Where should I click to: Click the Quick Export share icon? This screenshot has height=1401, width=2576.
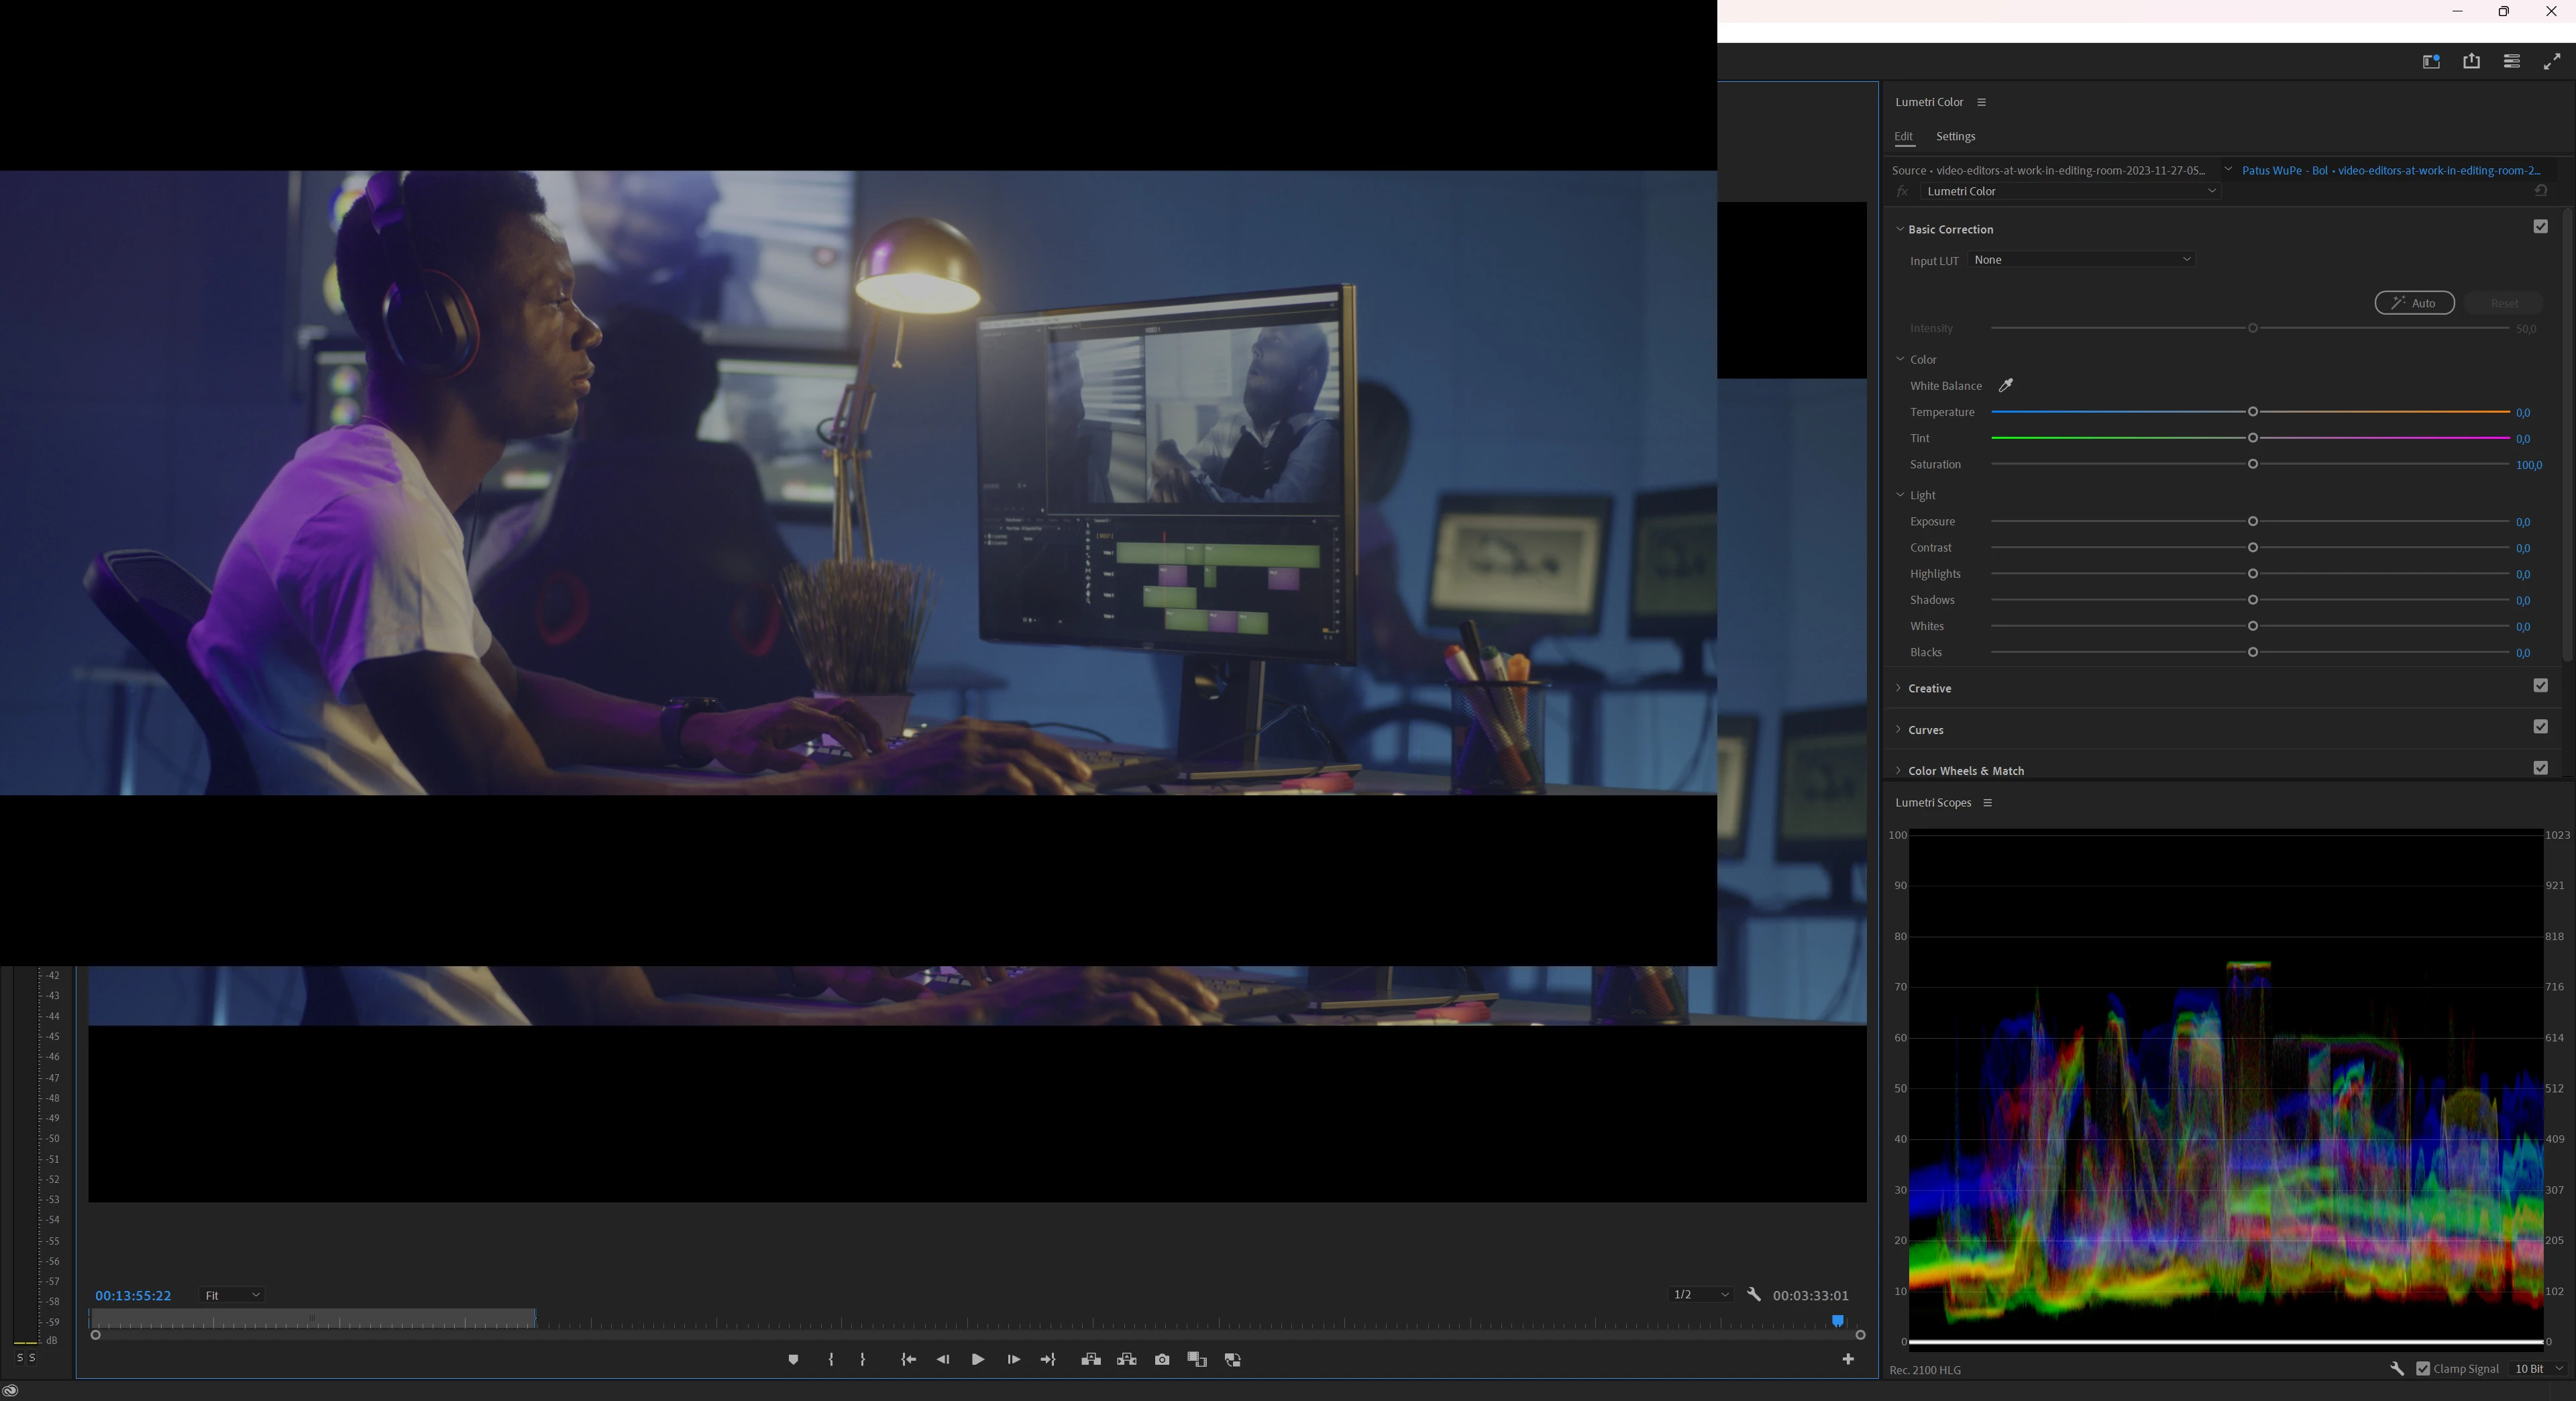tap(2471, 61)
